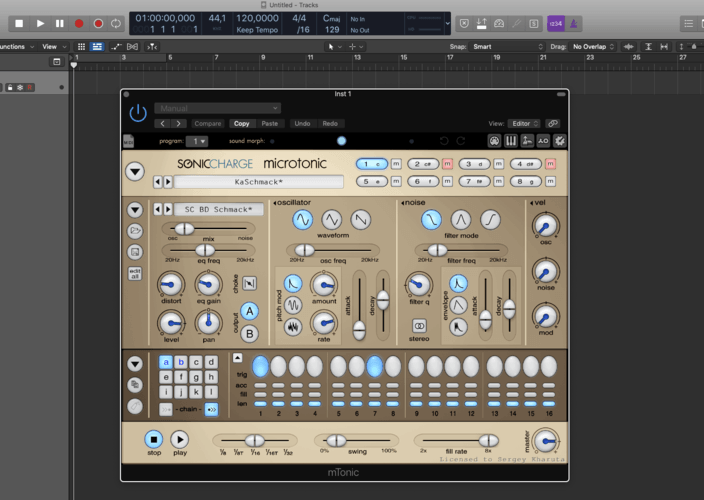704x500 pixels.
Task: Click the plugin Undo button
Action: 302,123
